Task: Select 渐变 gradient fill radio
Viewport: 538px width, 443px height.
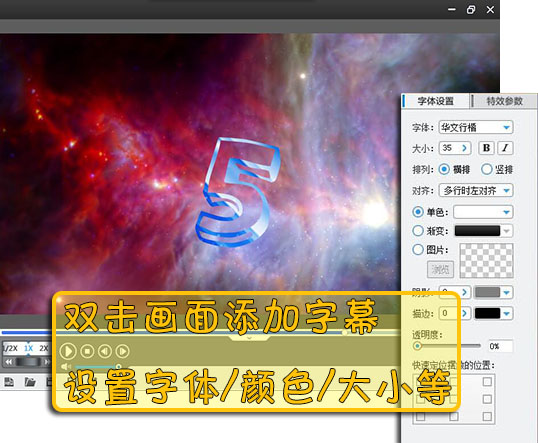Action: coord(418,231)
